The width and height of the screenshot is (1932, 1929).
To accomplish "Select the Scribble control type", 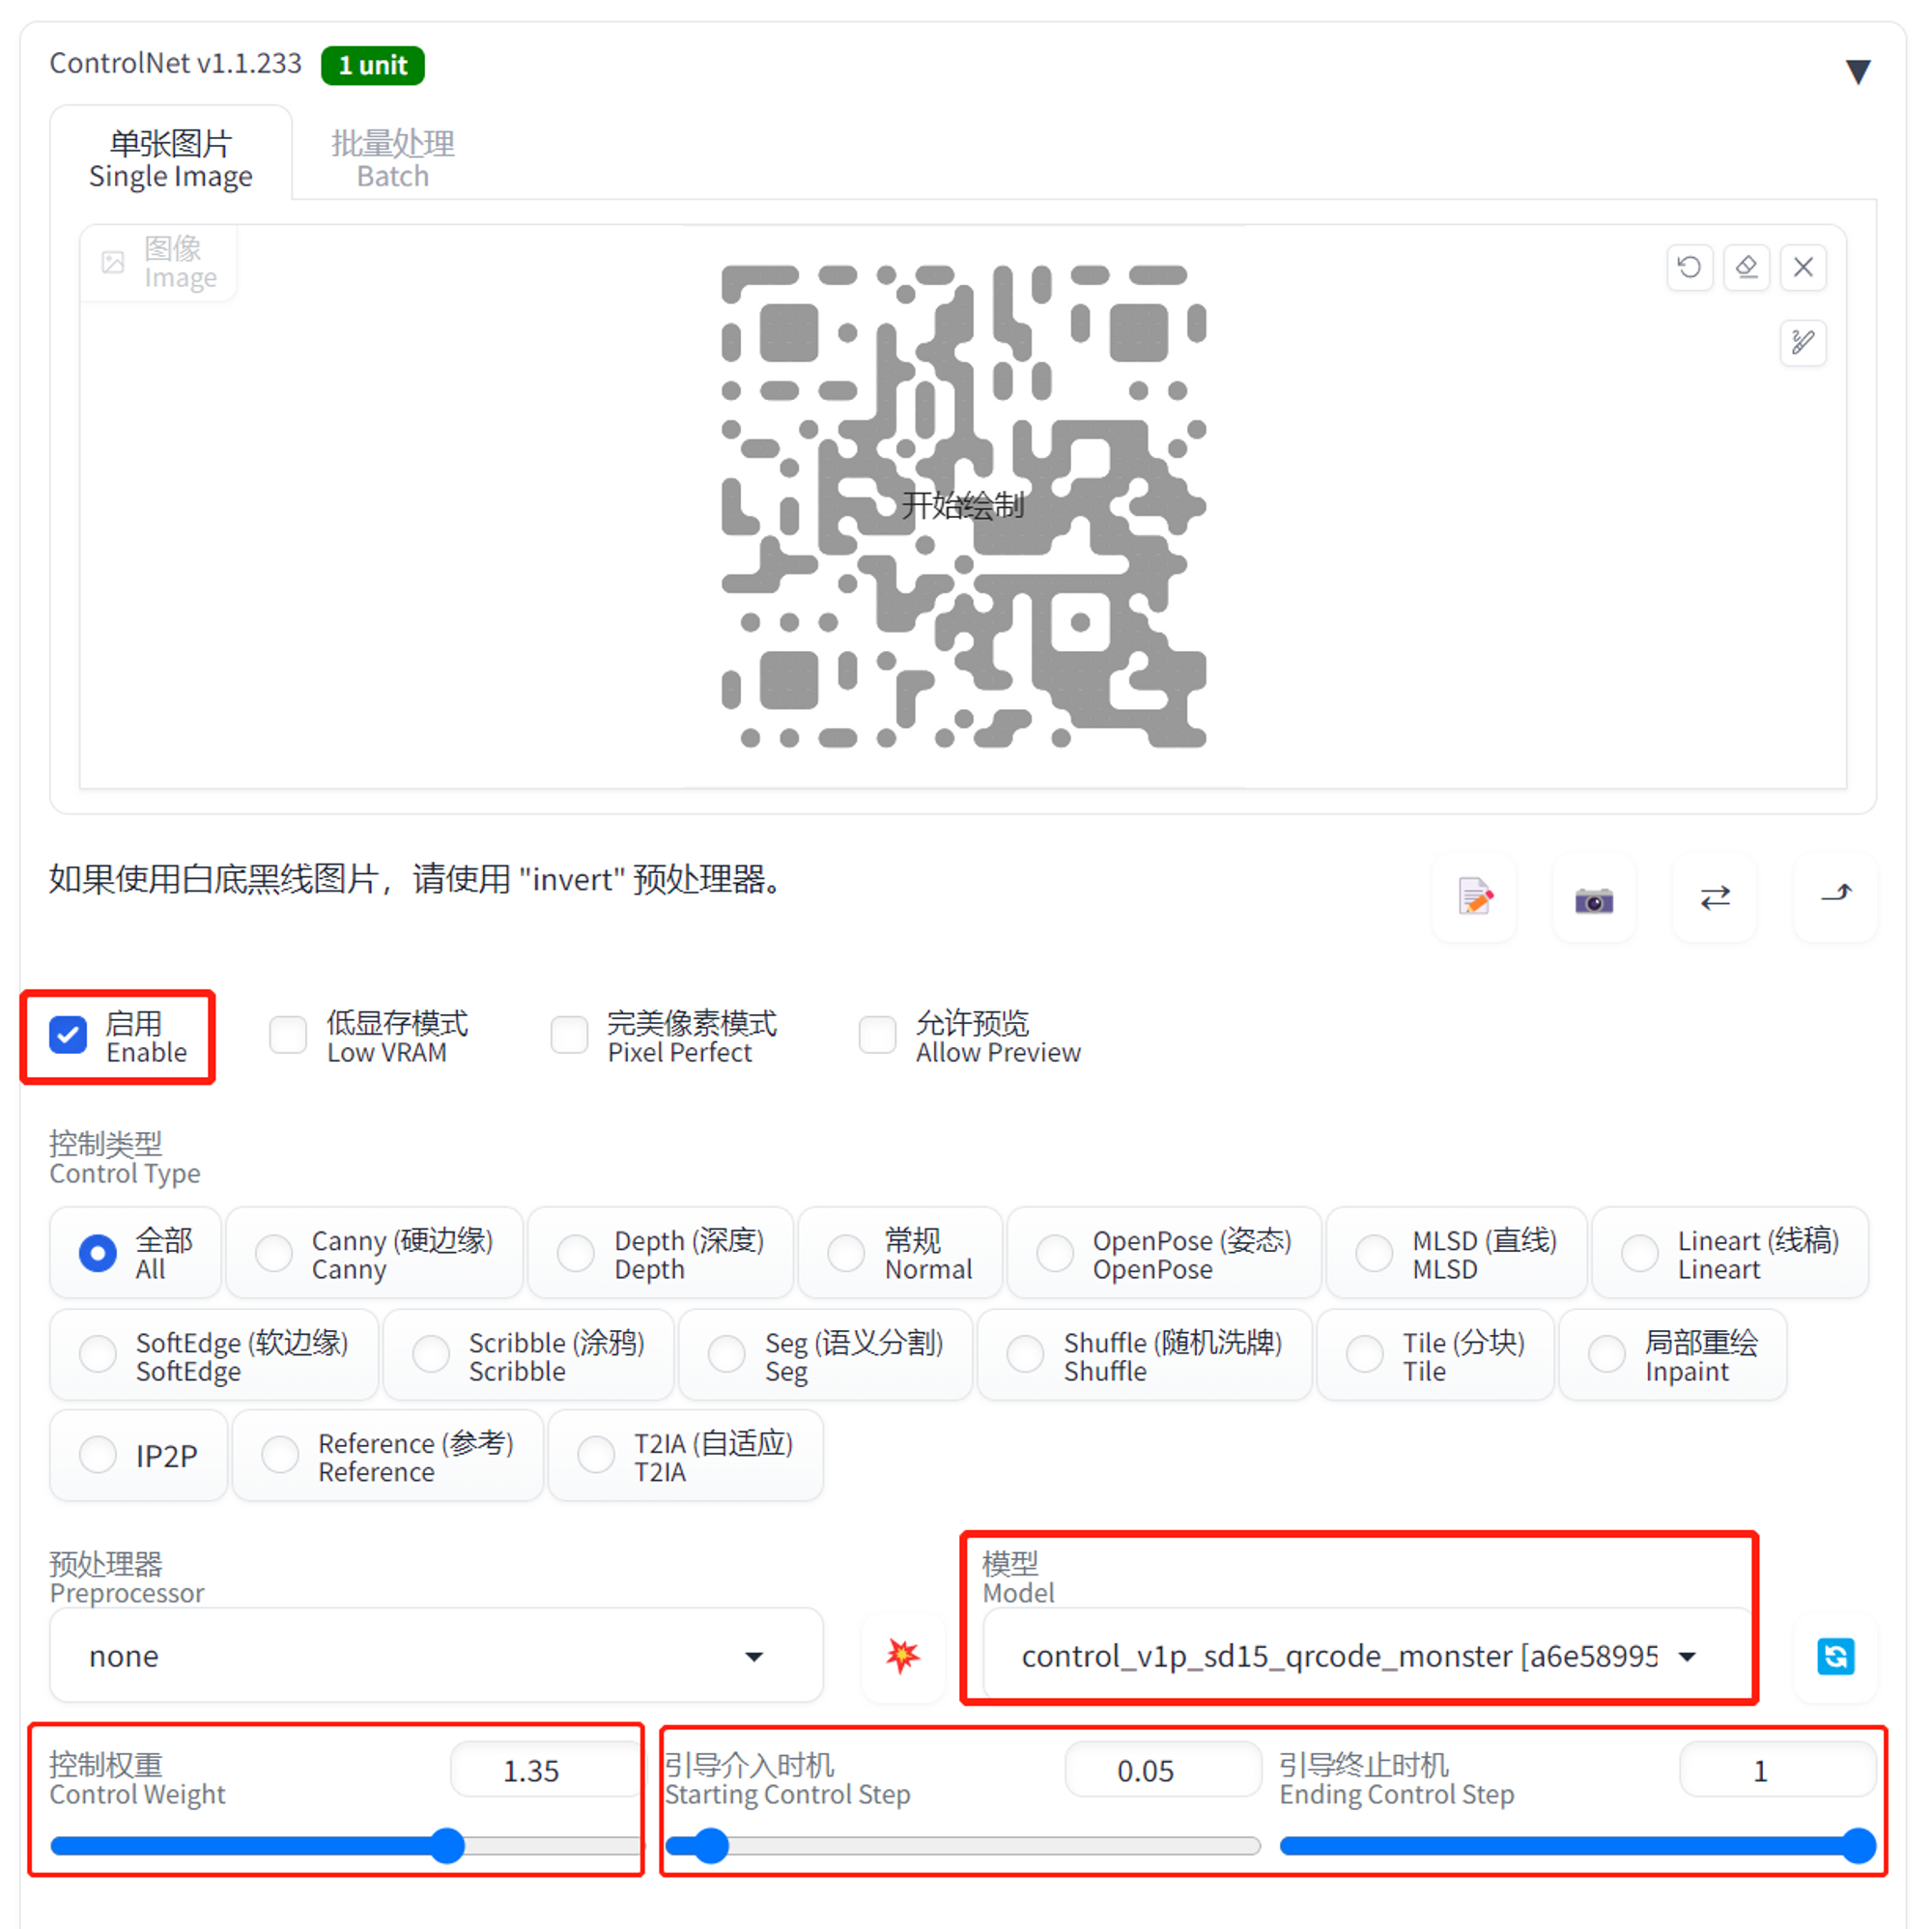I will [x=529, y=1355].
